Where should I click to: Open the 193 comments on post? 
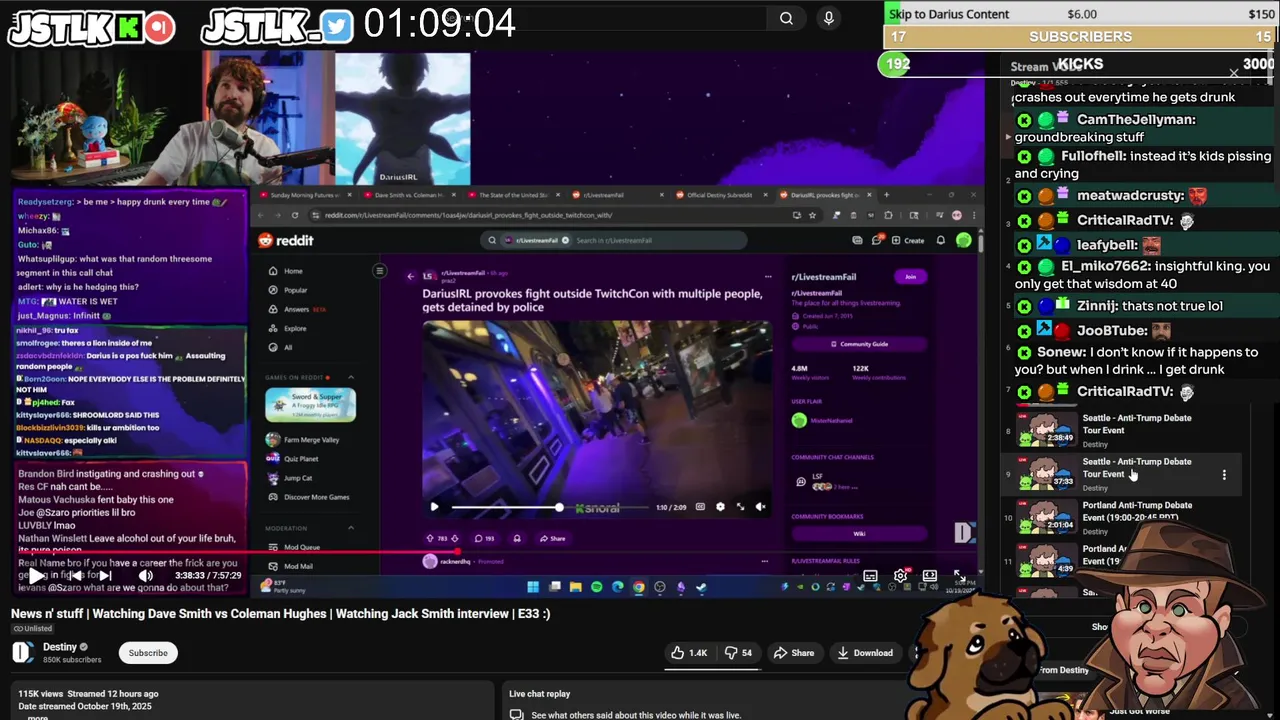(485, 538)
